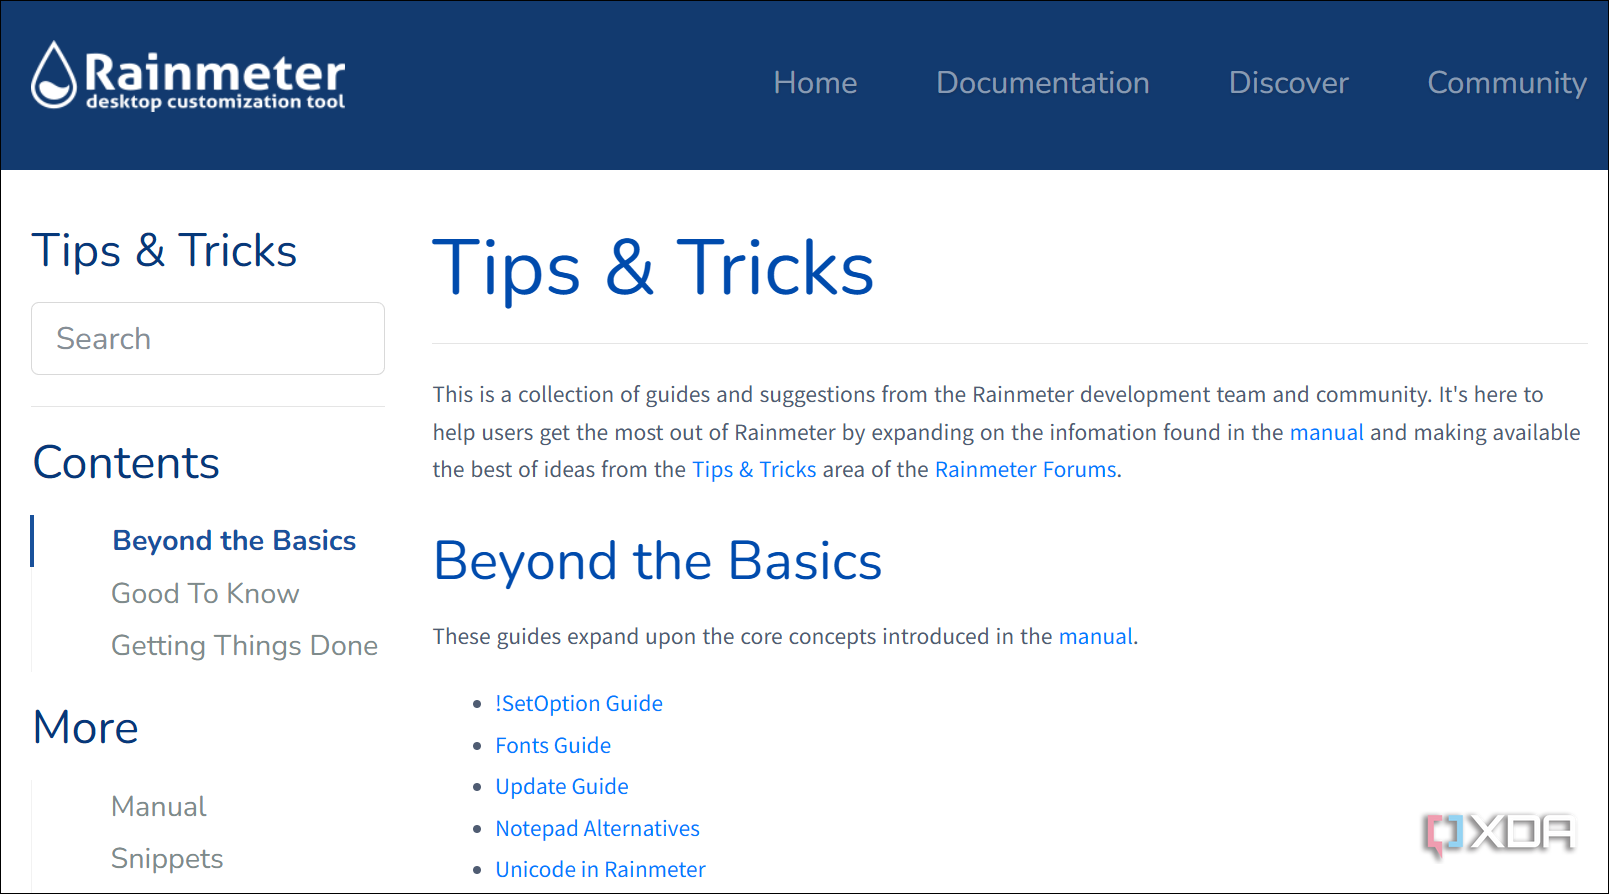Open the Home navigation item
This screenshot has width=1609, height=894.
814,83
